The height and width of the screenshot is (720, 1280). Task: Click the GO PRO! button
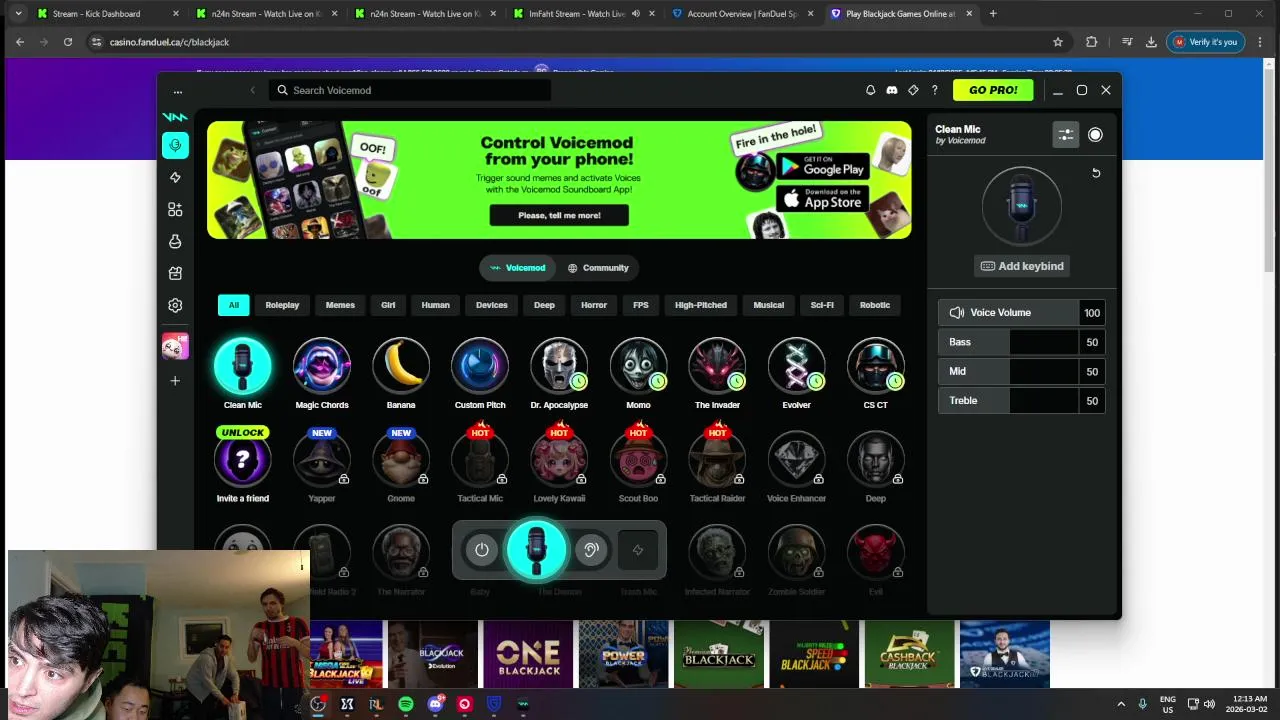(x=993, y=90)
